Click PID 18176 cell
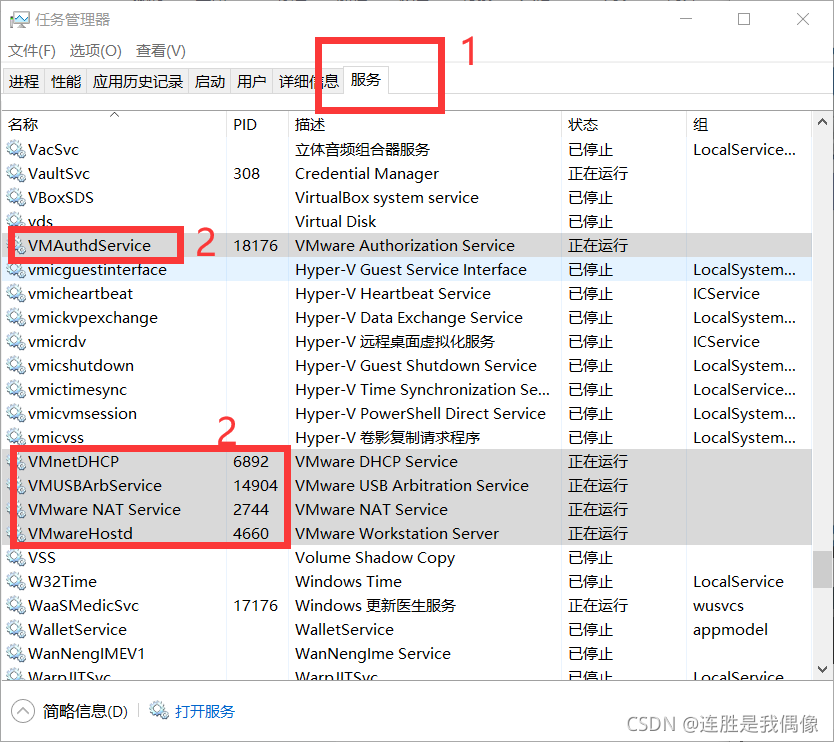This screenshot has height=742, width=834. (255, 245)
